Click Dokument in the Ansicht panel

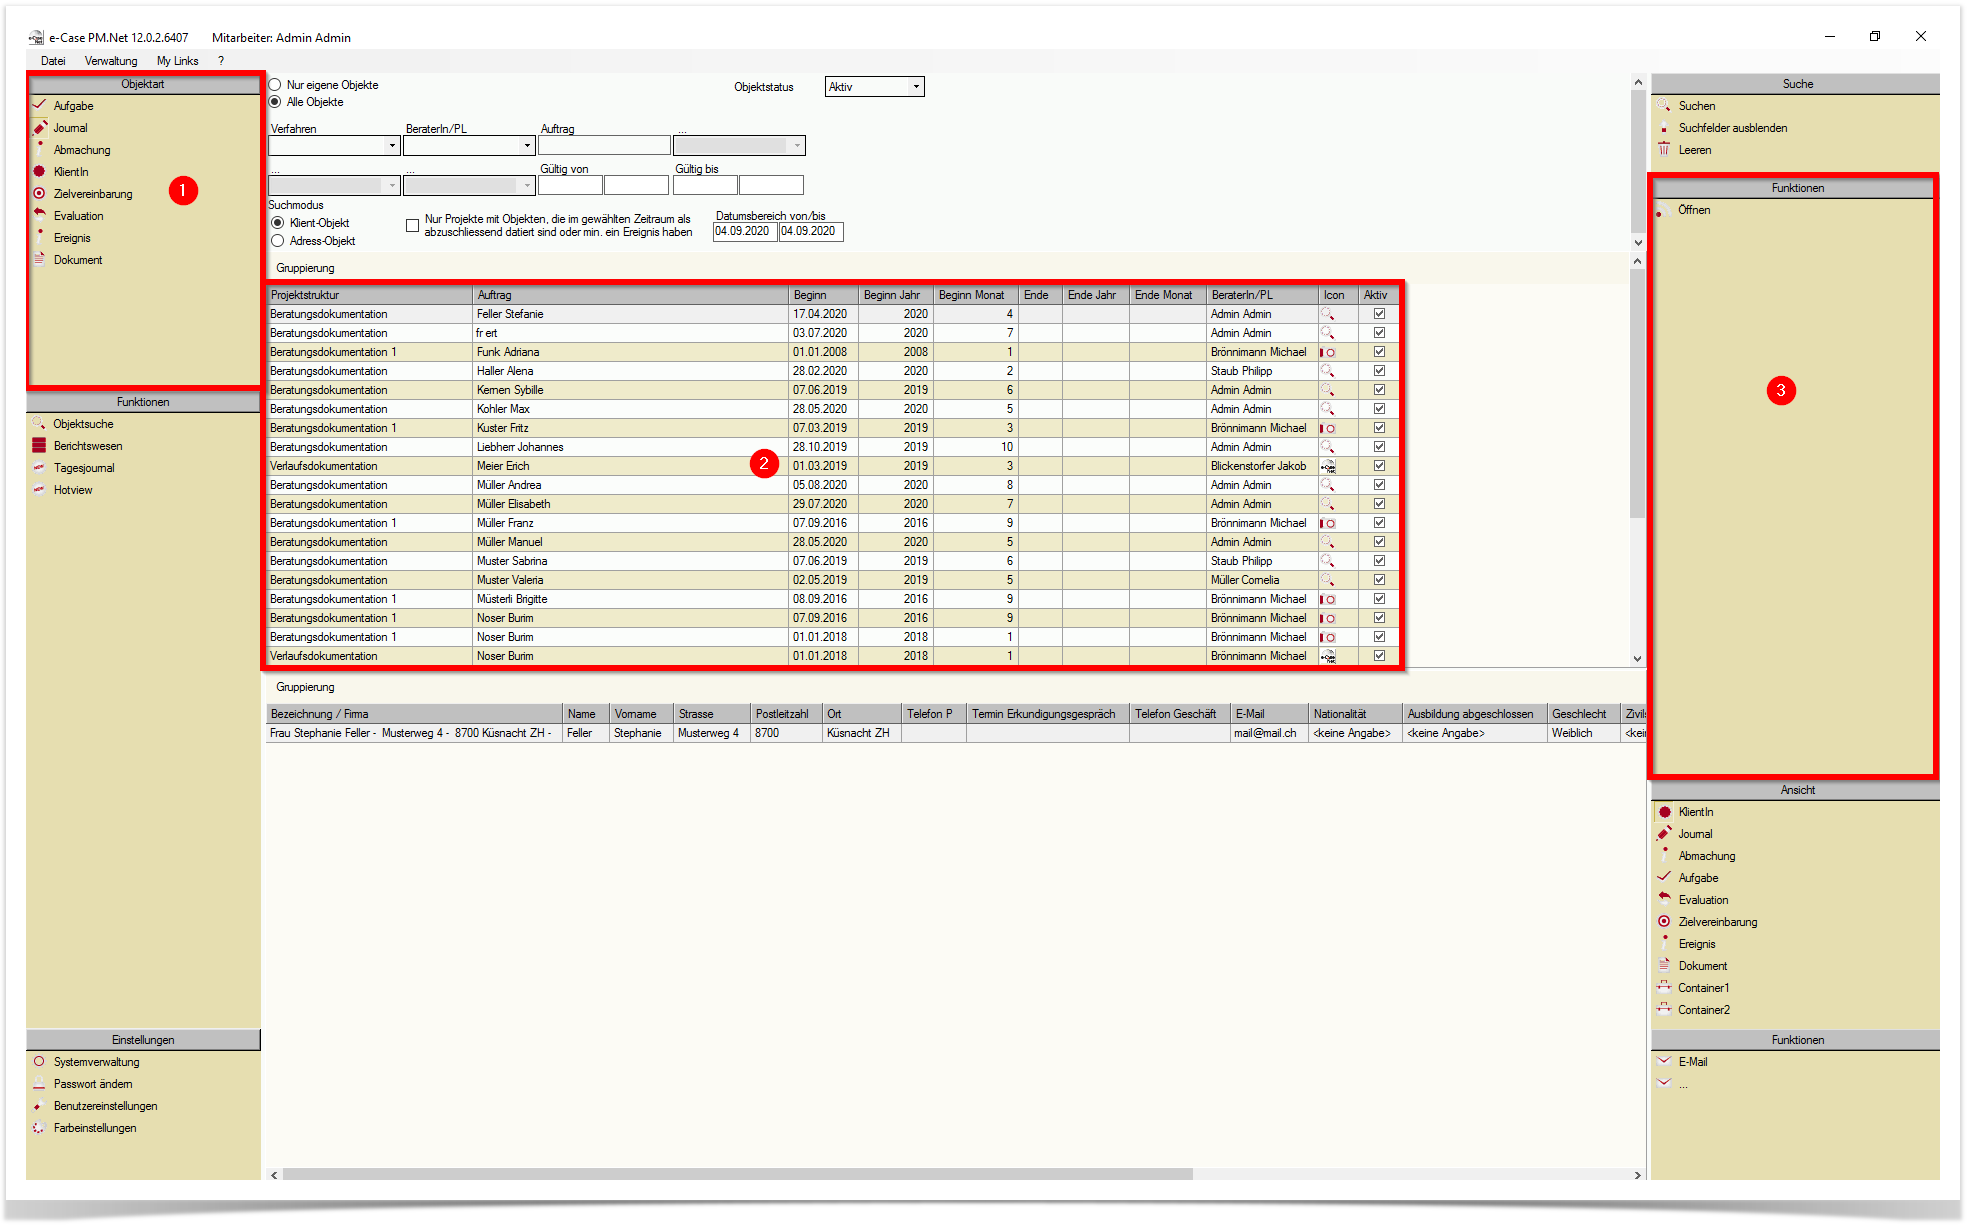click(1702, 966)
